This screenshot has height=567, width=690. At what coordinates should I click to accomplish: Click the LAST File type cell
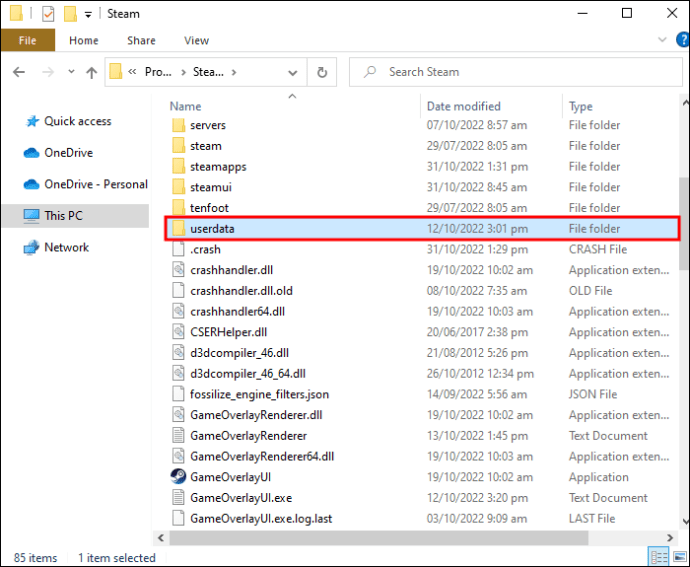click(591, 518)
